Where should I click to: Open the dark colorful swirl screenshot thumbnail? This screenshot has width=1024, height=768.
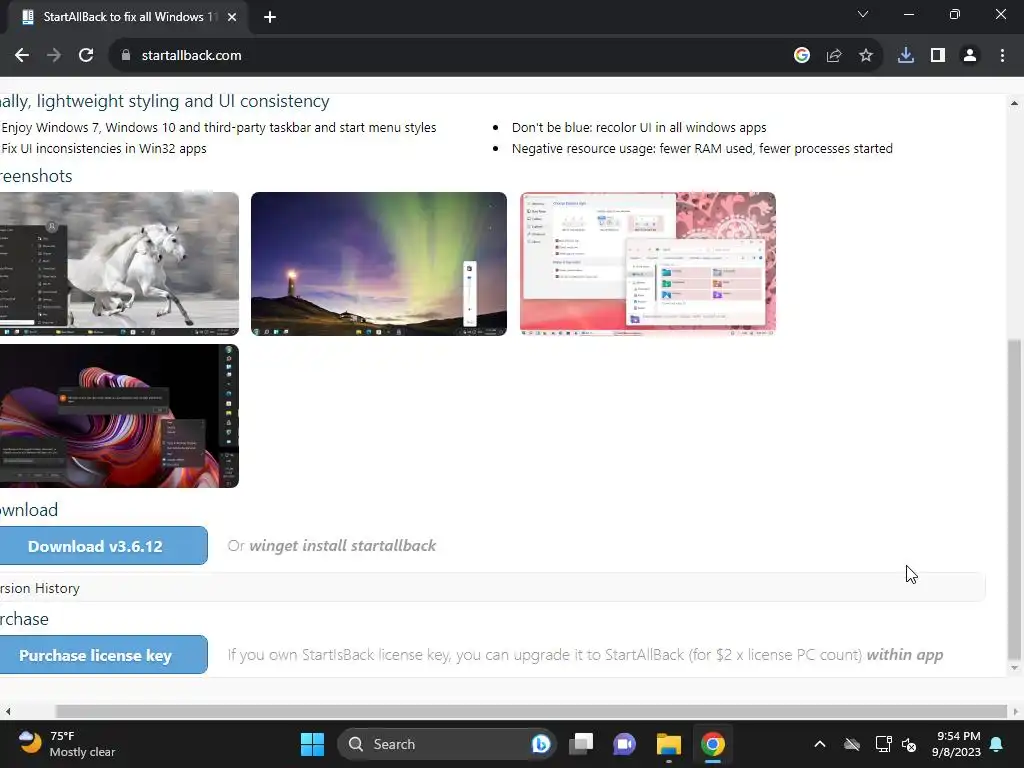click(120, 416)
